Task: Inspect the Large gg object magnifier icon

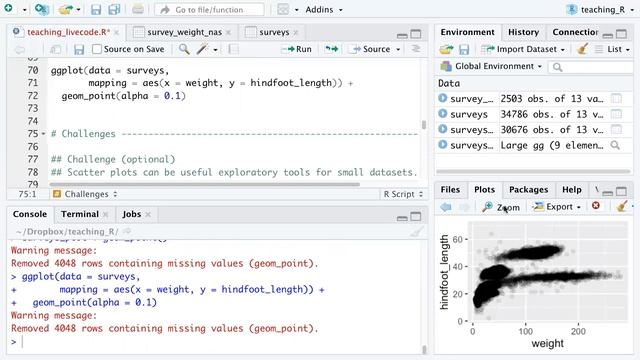Action: (615, 145)
